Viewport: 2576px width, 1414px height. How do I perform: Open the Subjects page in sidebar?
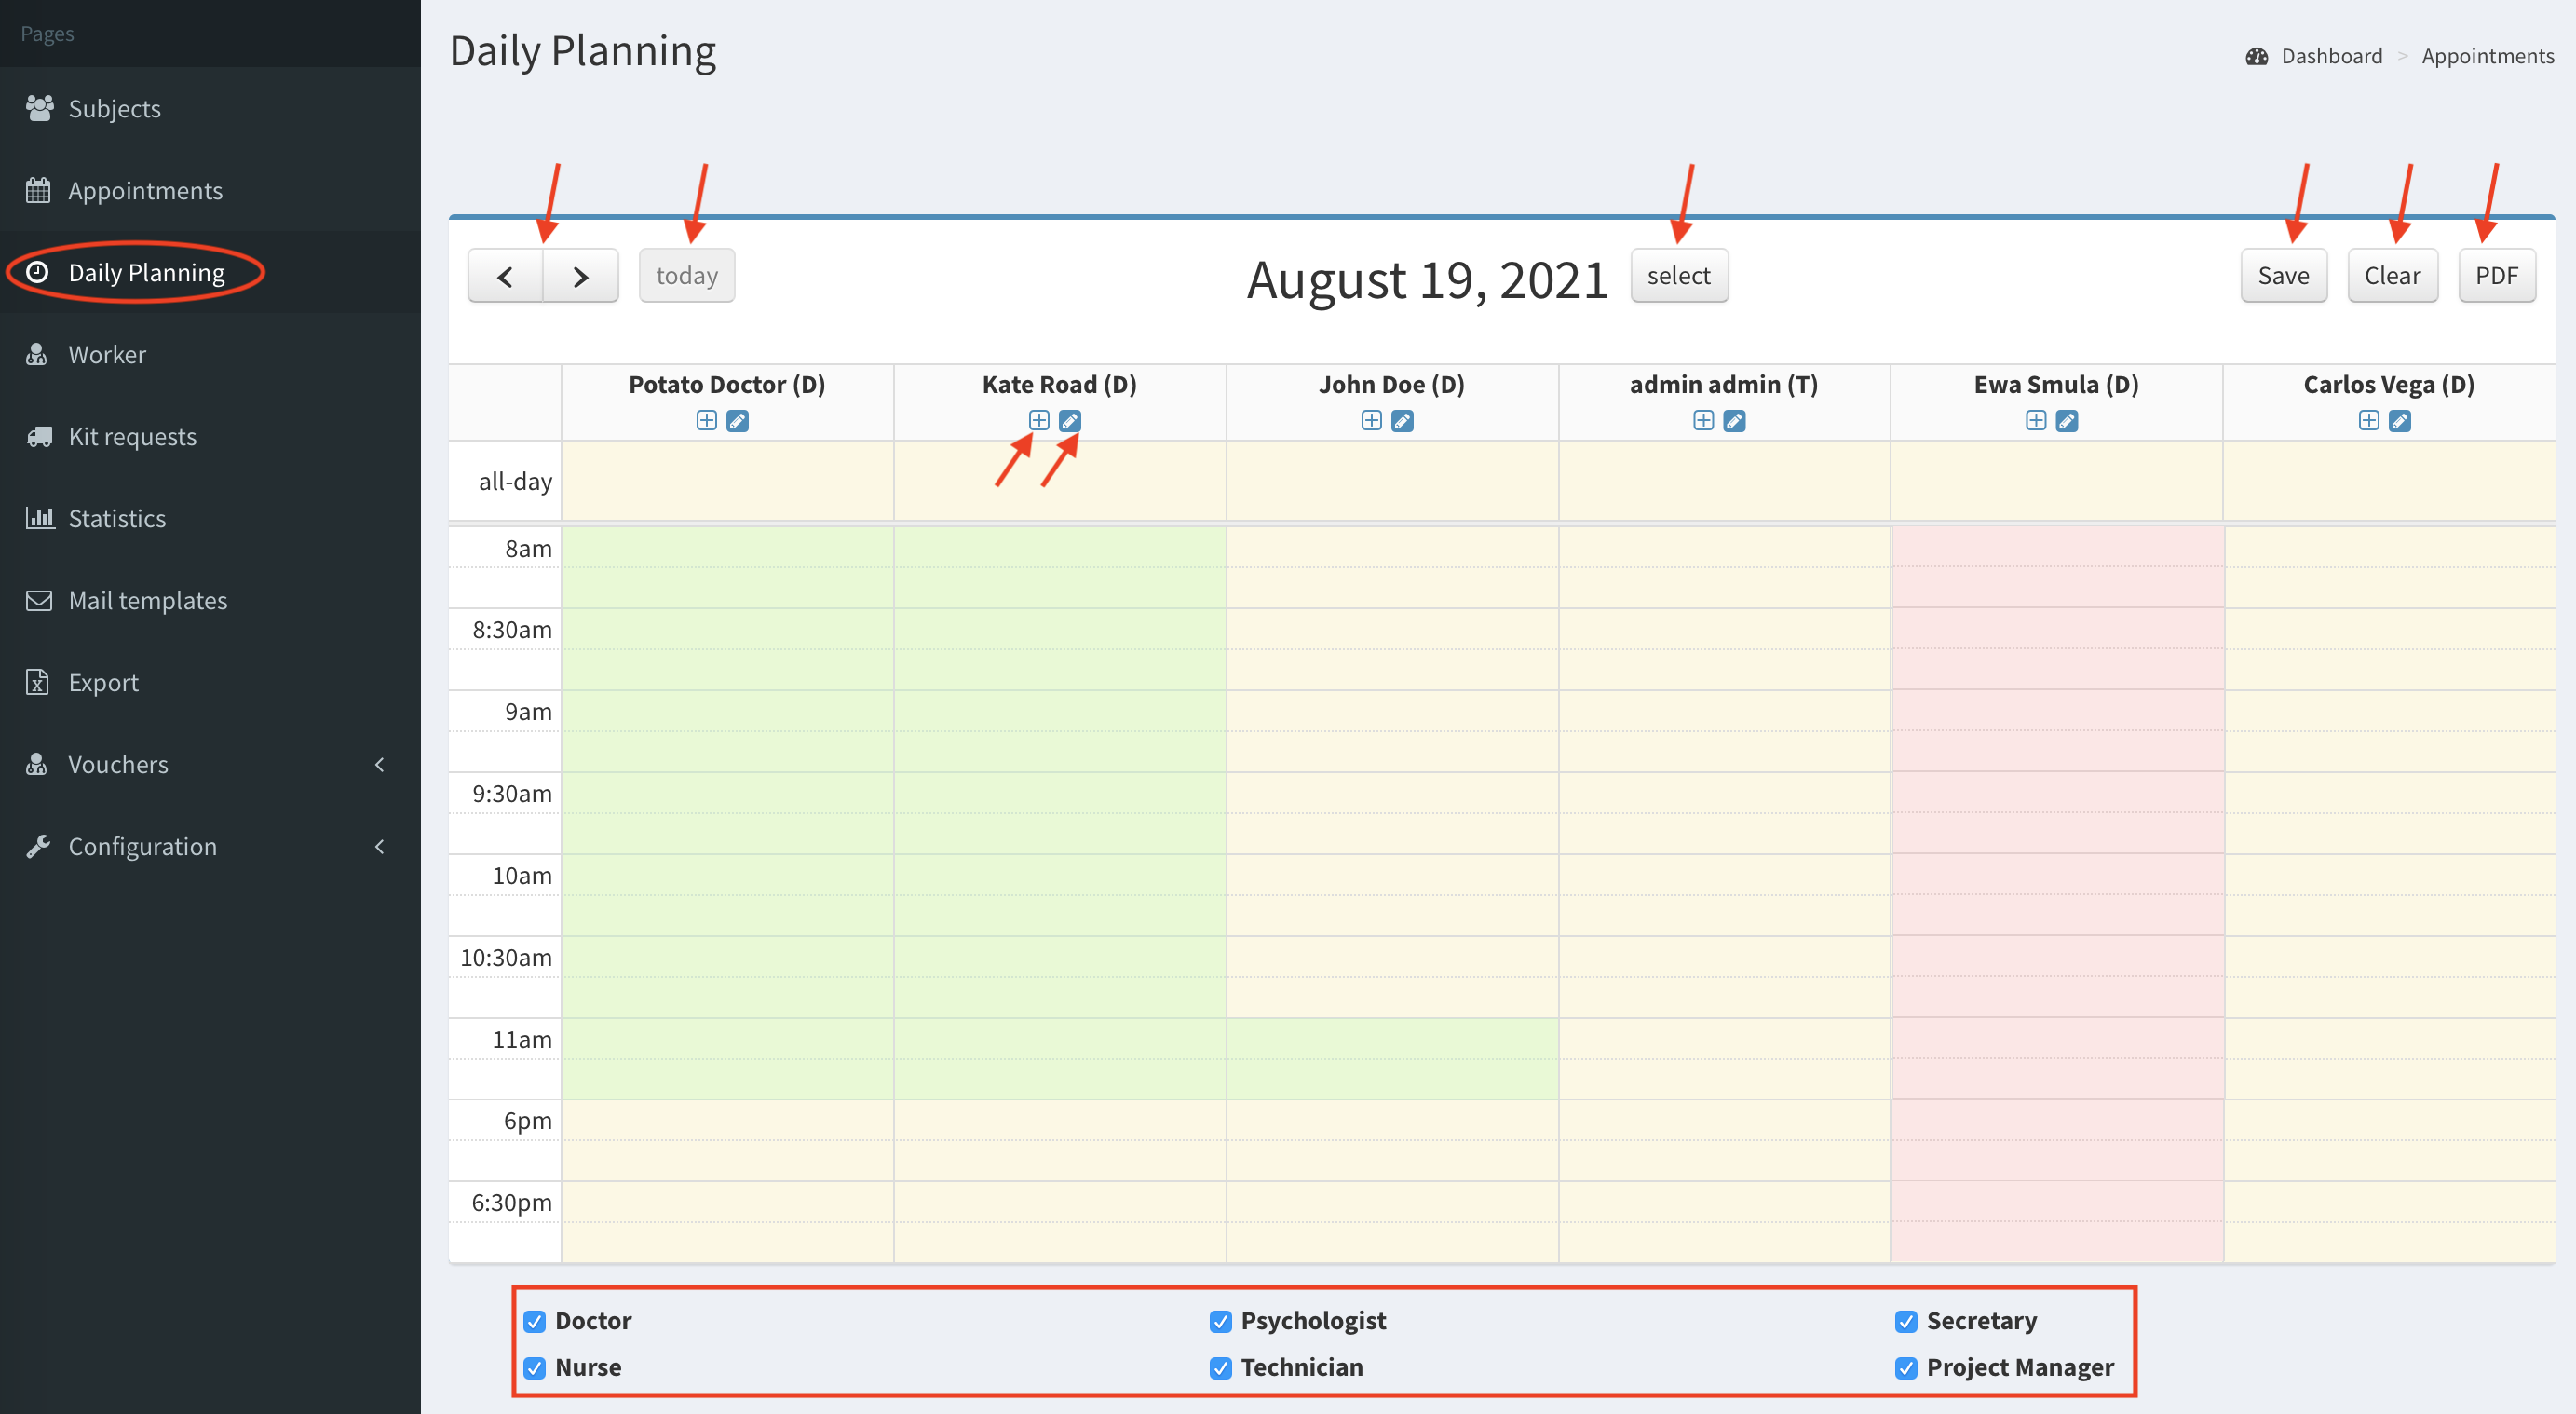(114, 108)
